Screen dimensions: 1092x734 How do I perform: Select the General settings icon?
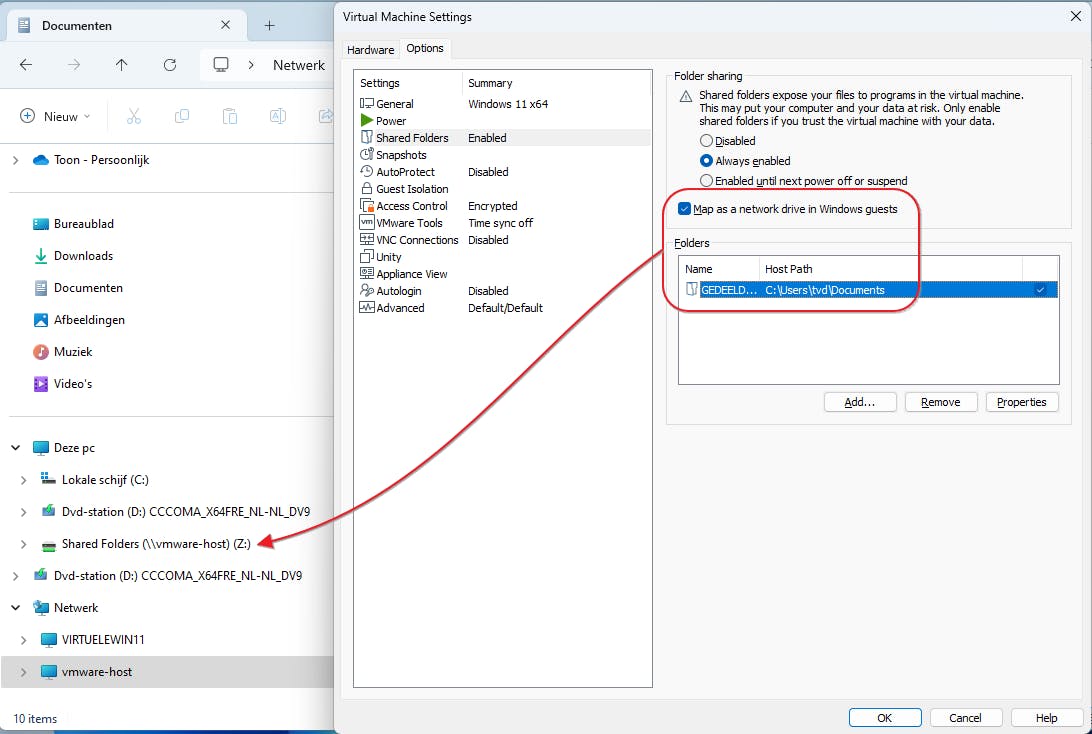coord(366,103)
